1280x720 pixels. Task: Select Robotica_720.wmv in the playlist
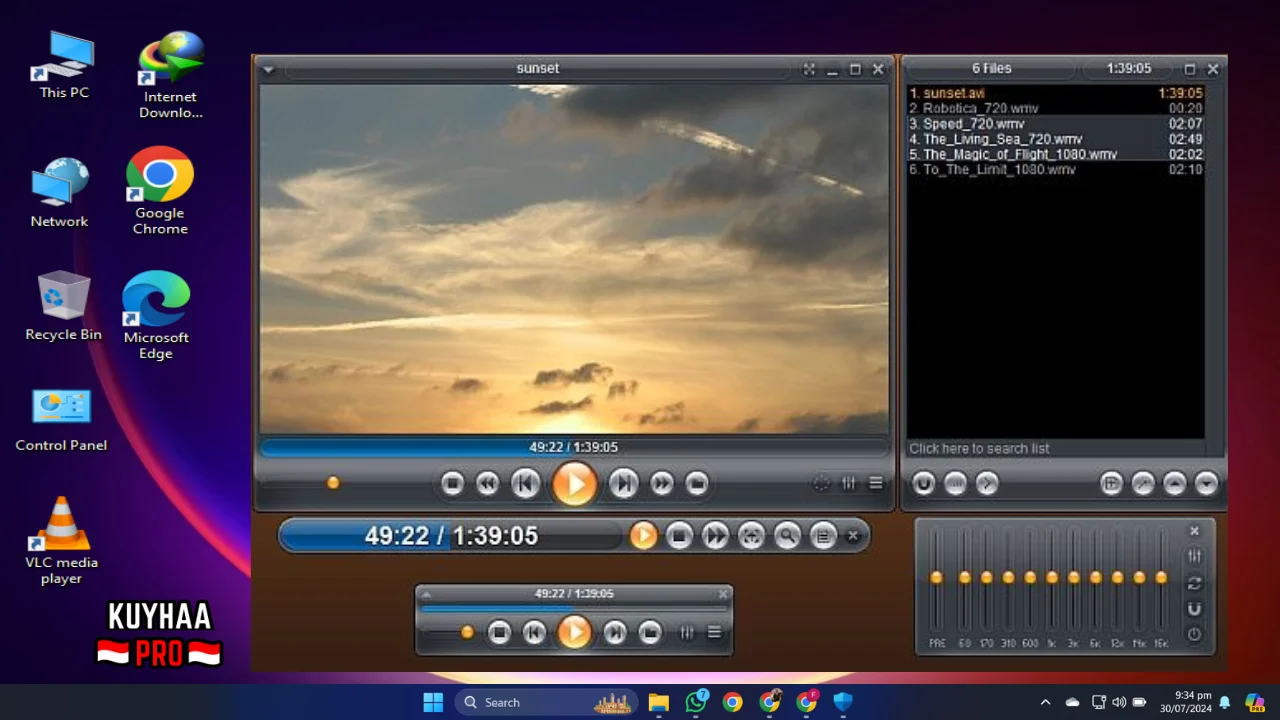tap(1055, 108)
